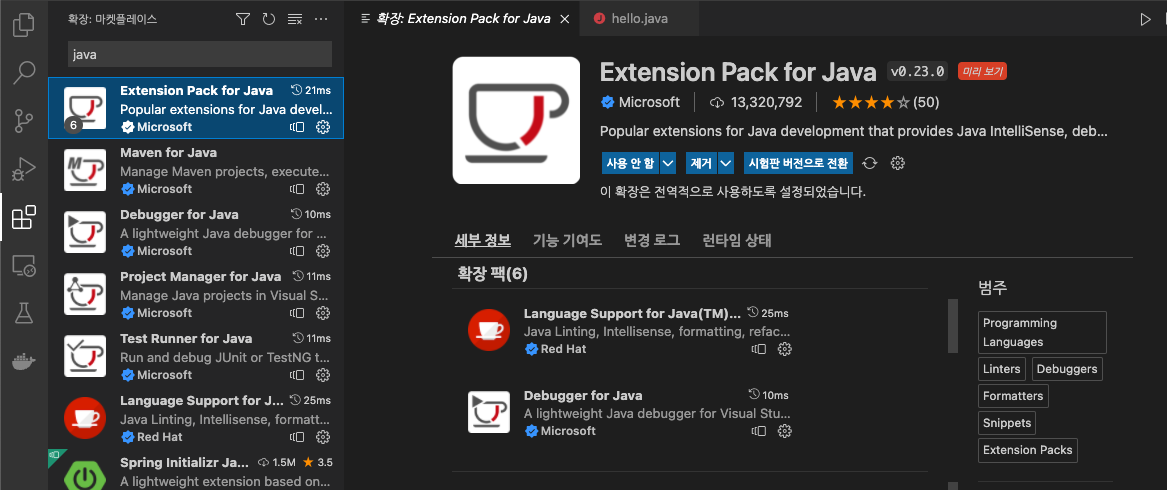Viewport: 1167px width, 490px height.
Task: Click Programming Languages category tag
Action: click(x=1042, y=332)
